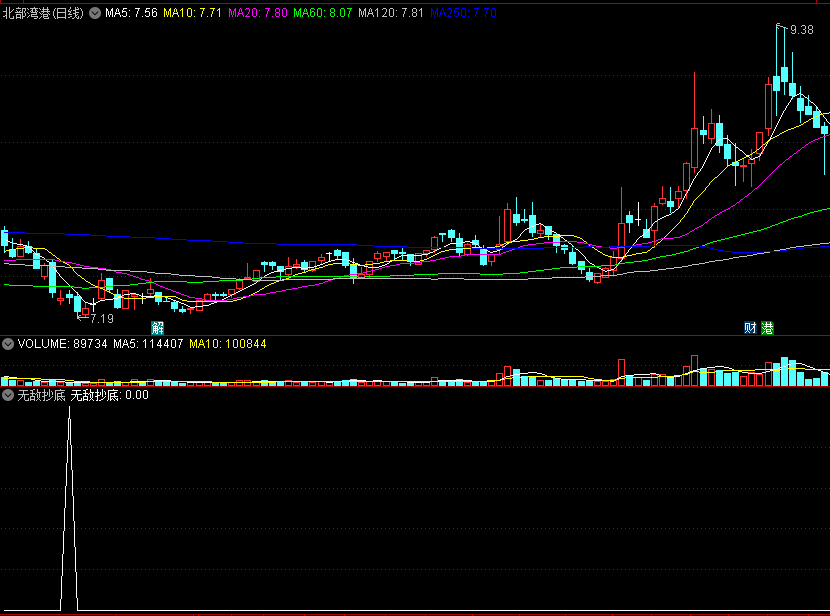Select the MA120: 7.81 label
The image size is (830, 616).
[x=391, y=13]
